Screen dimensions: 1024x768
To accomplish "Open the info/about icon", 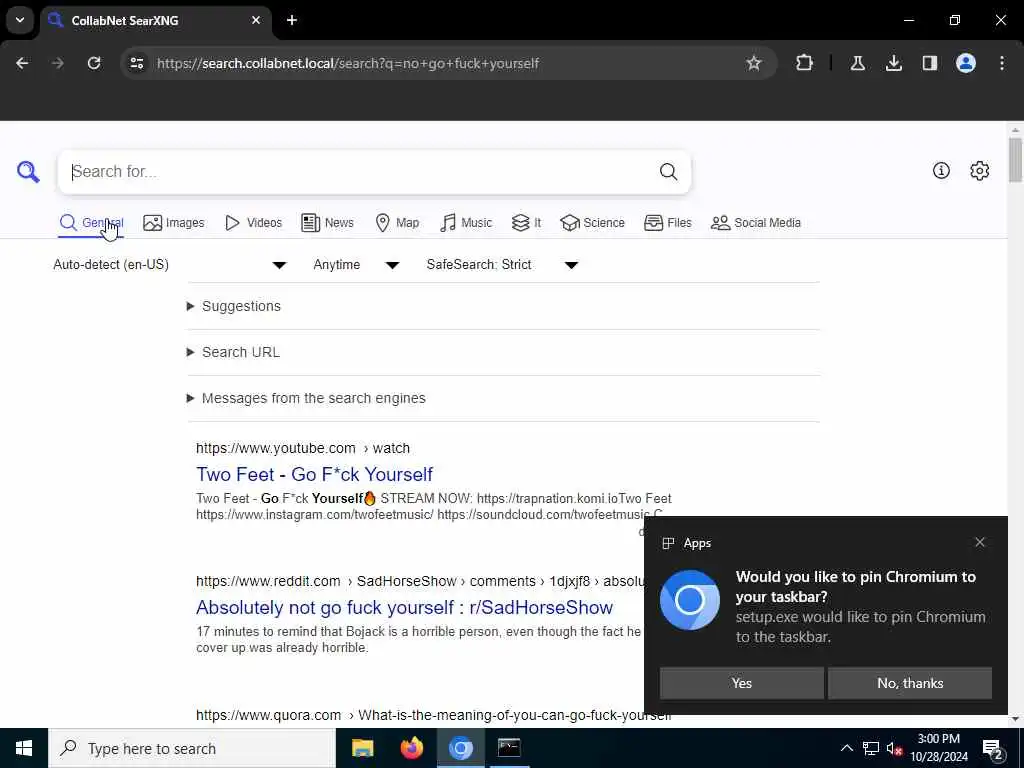I will 941,170.
